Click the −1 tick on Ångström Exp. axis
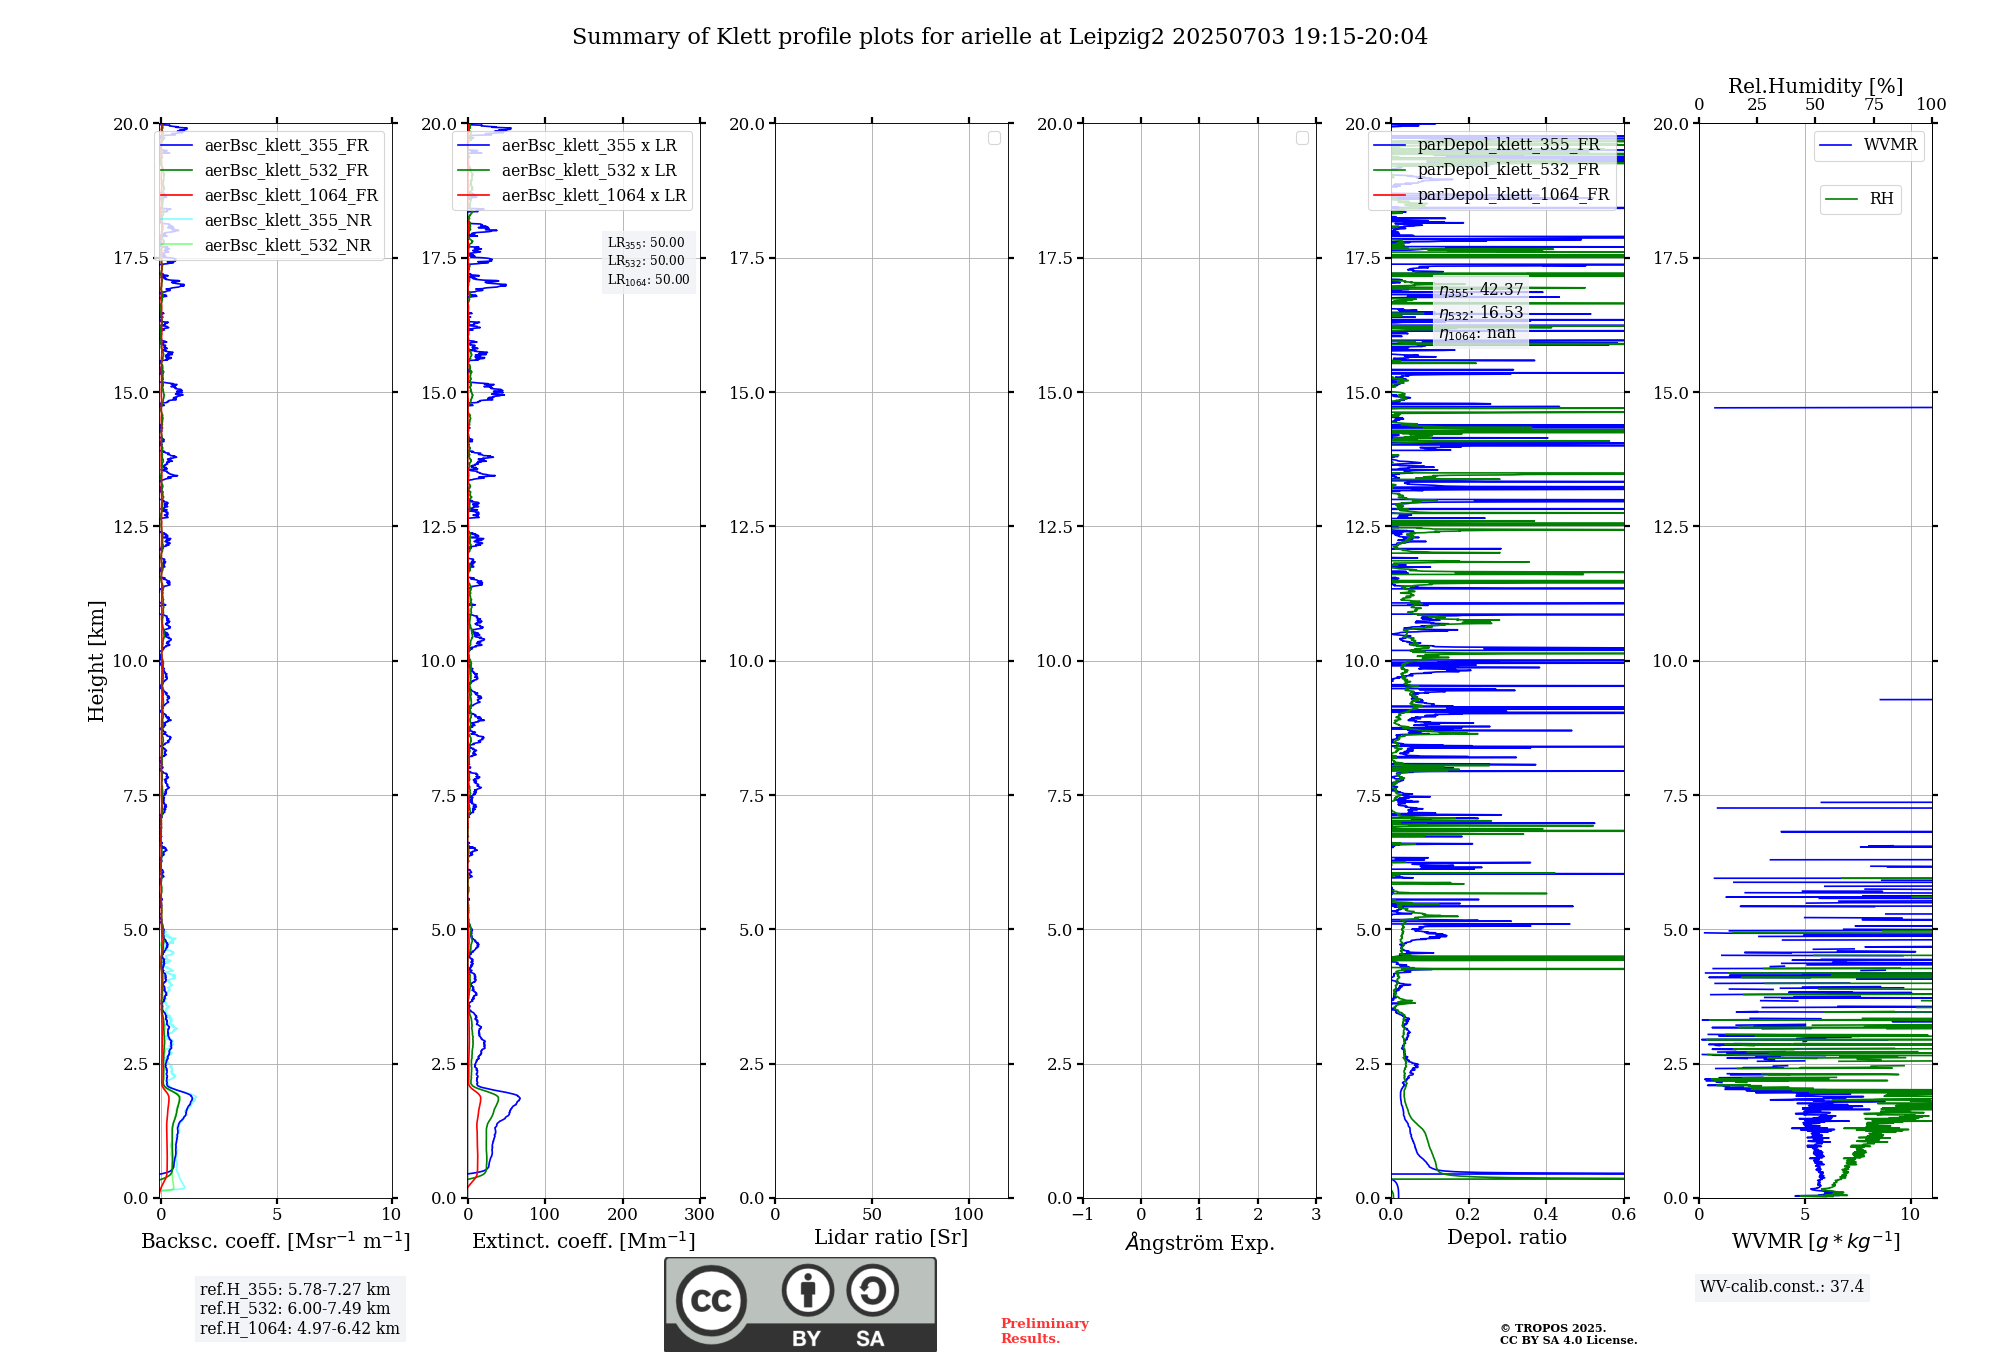The image size is (2000, 1360). point(1083,1214)
